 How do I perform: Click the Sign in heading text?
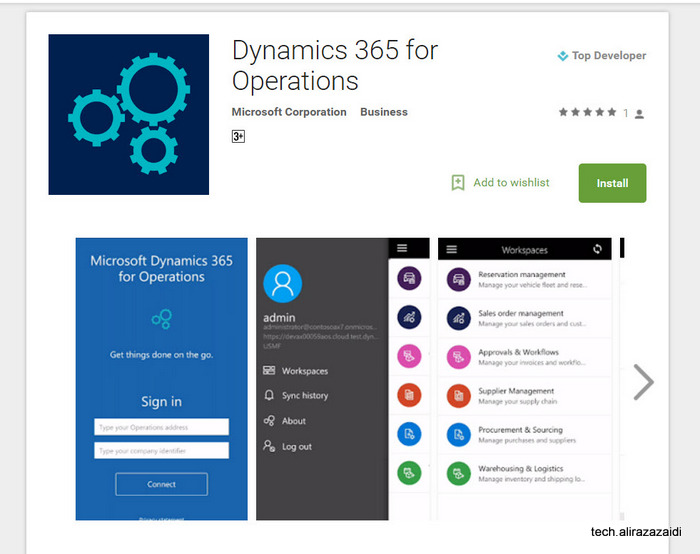(x=161, y=402)
